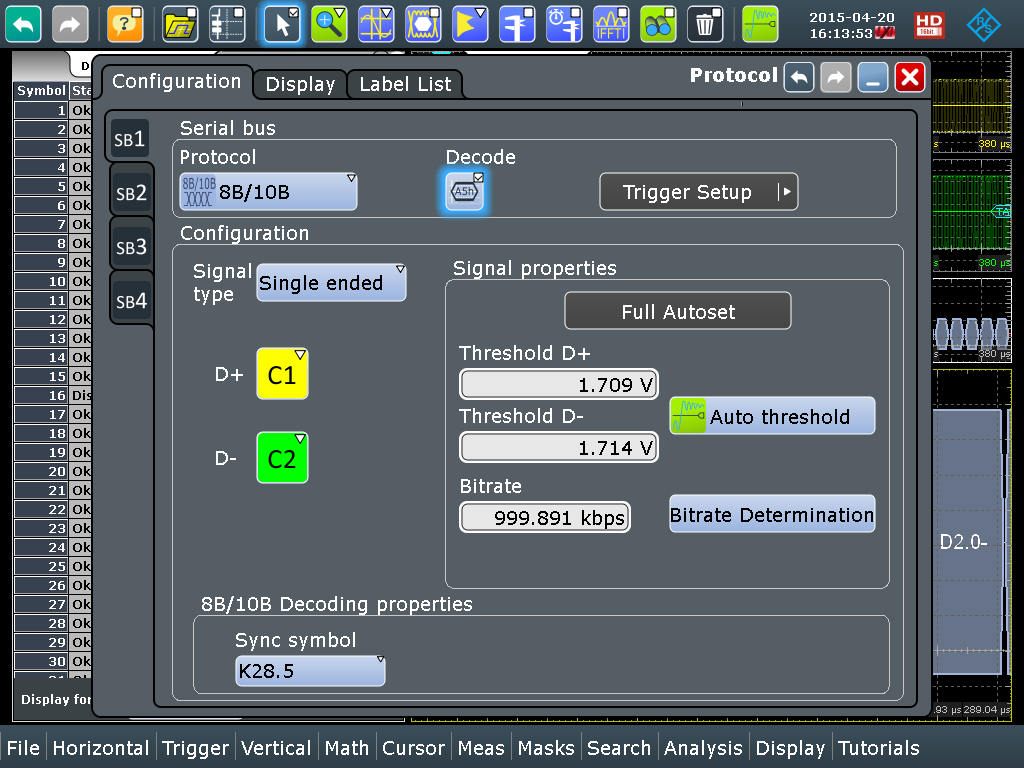The height and width of the screenshot is (768, 1024).
Task: Select the arrow pointer selection tool
Action: tap(282, 24)
